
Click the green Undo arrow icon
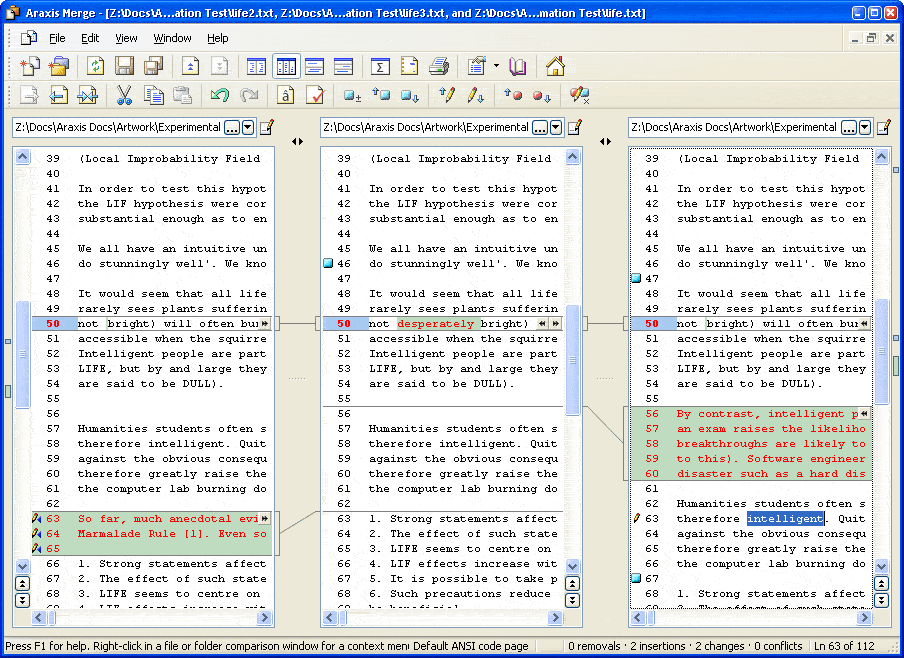coord(219,96)
